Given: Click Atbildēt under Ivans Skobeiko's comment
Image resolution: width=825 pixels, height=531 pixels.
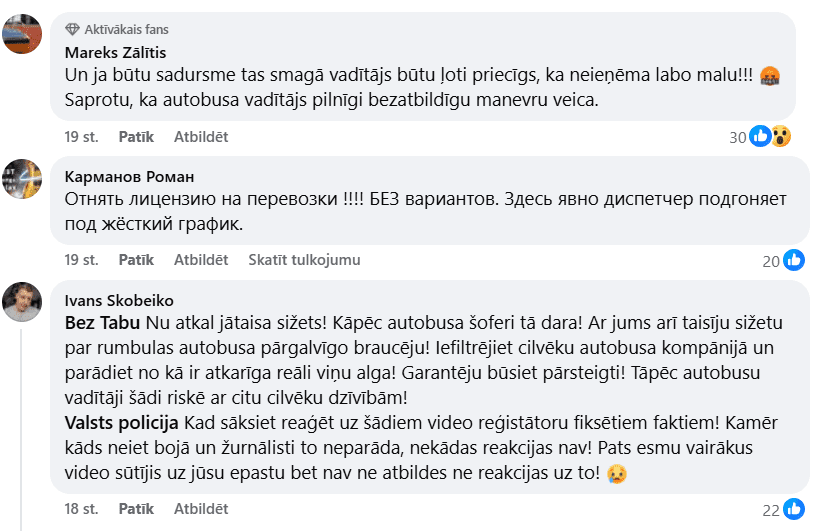Looking at the screenshot, I should (201, 508).
